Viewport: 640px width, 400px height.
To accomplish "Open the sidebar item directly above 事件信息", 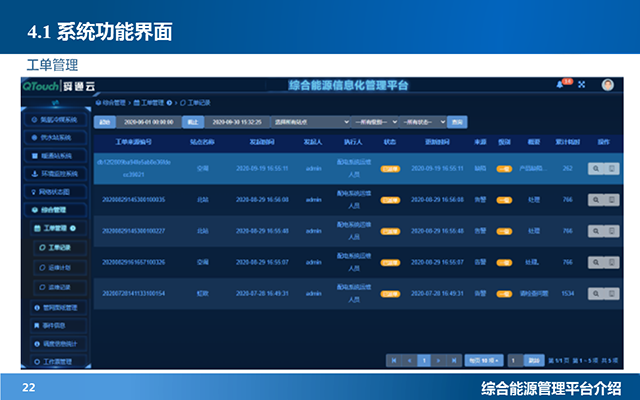I will [59, 307].
